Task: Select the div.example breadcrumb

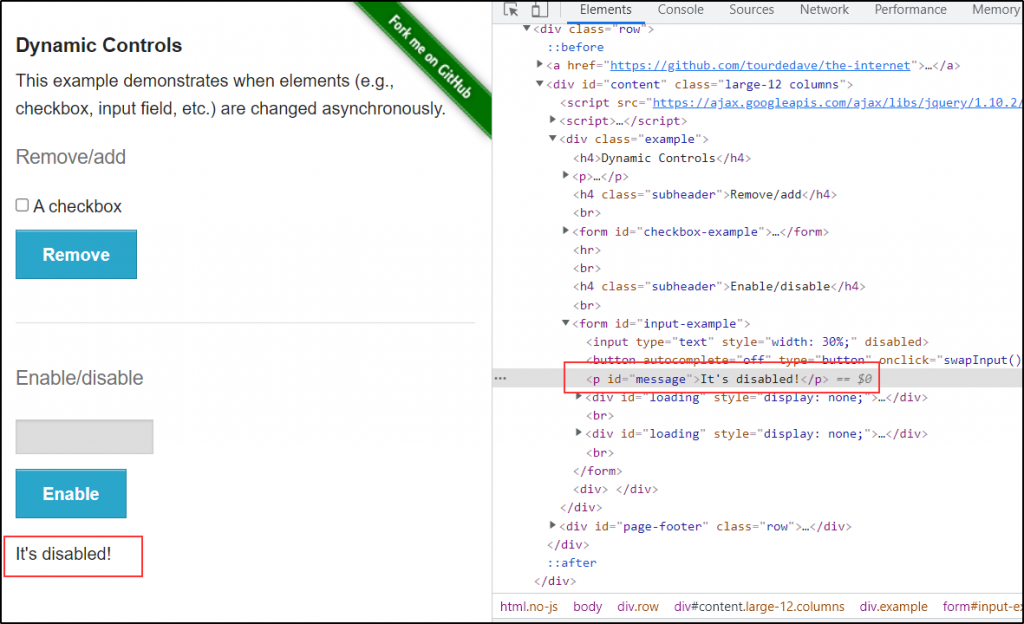Action: point(893,606)
